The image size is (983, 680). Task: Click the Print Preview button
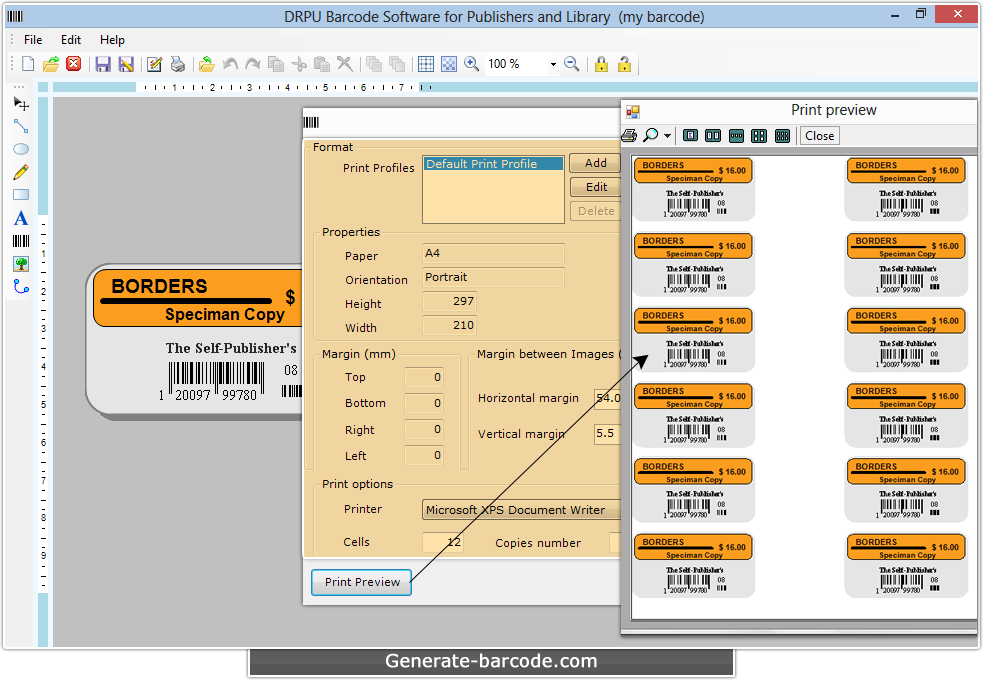[360, 582]
